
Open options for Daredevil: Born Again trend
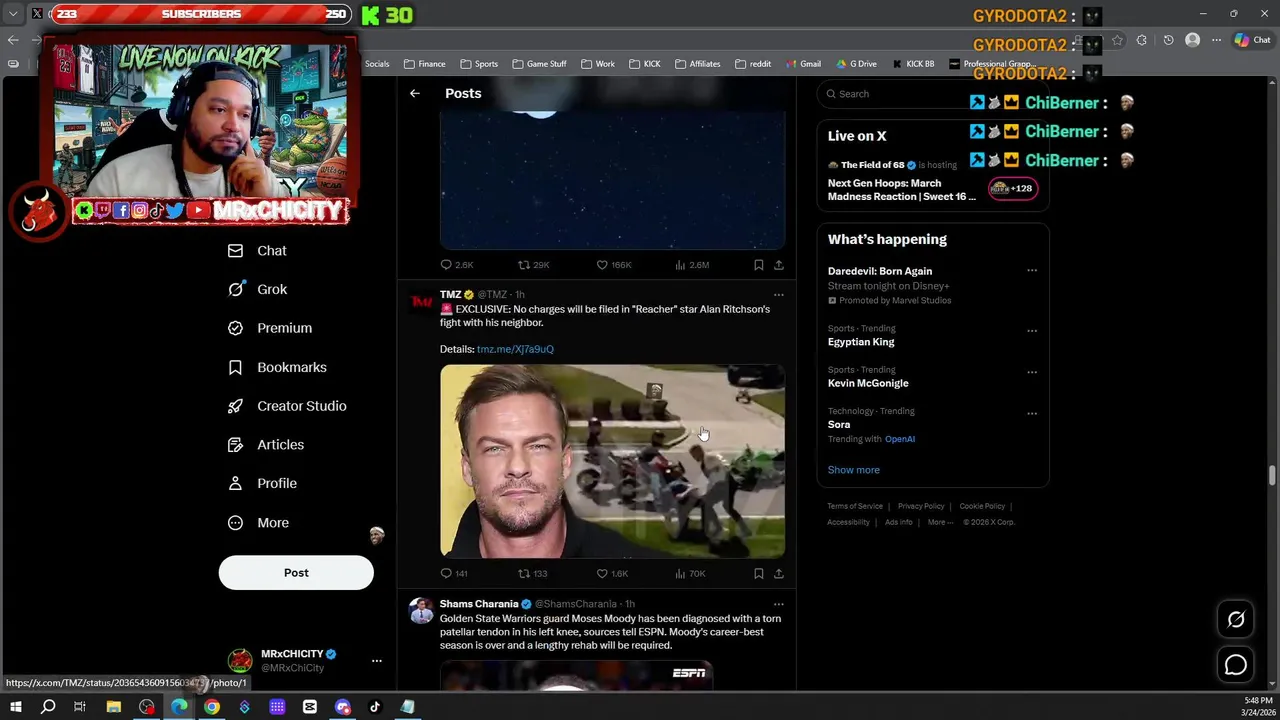[1032, 271]
